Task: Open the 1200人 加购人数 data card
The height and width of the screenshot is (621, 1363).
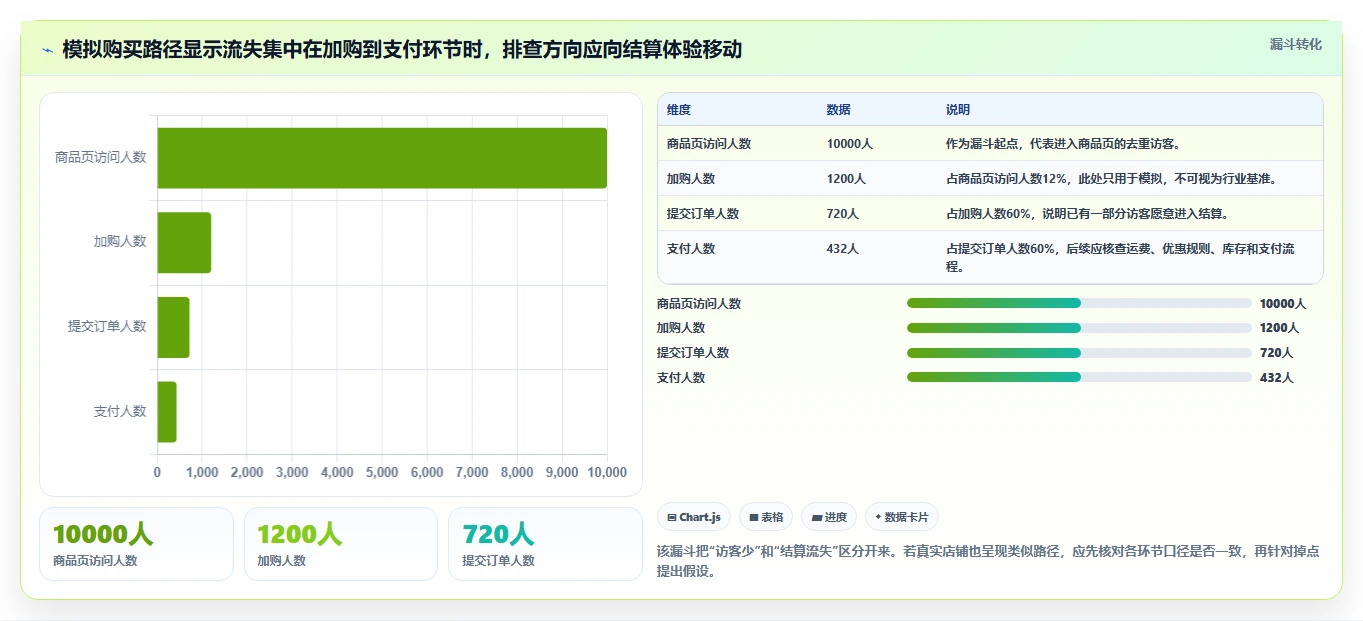Action: tap(341, 544)
